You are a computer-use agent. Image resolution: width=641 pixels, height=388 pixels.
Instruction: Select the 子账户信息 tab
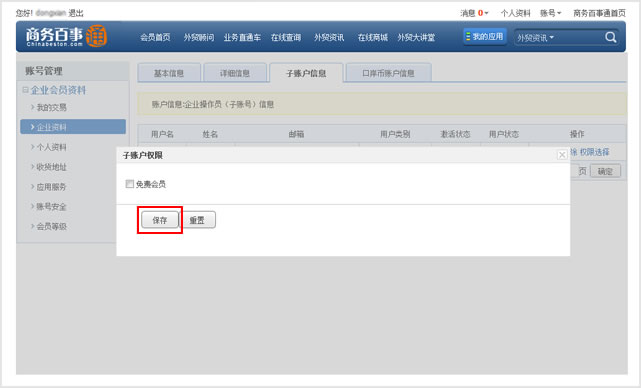(x=306, y=73)
